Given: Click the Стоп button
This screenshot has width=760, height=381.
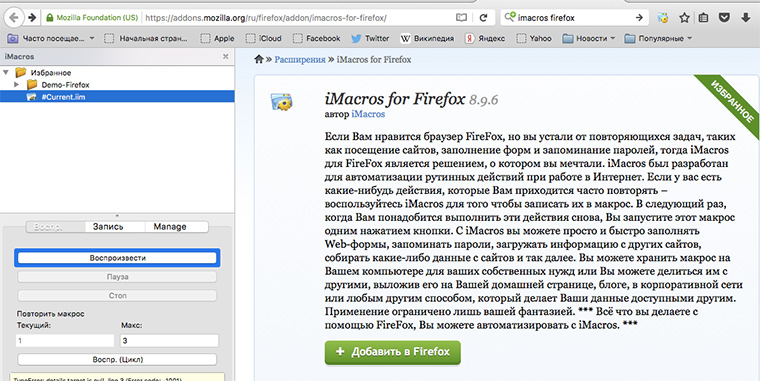Looking at the screenshot, I should pos(117,295).
